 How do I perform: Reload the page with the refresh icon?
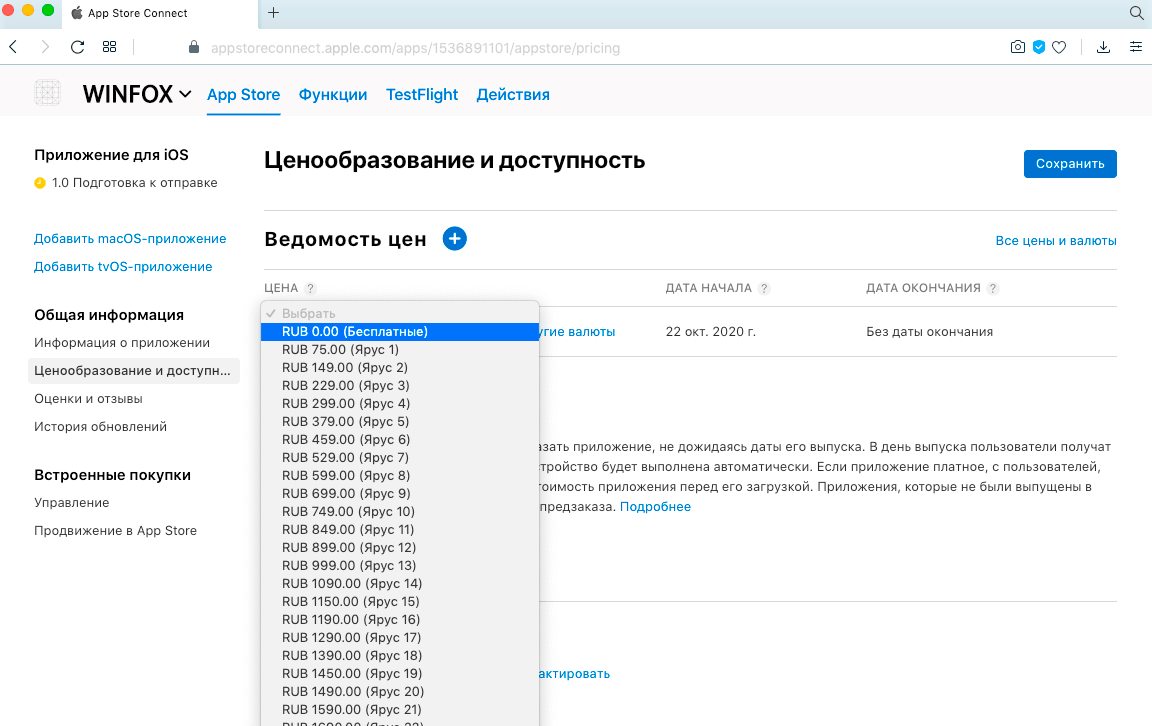coord(77,47)
